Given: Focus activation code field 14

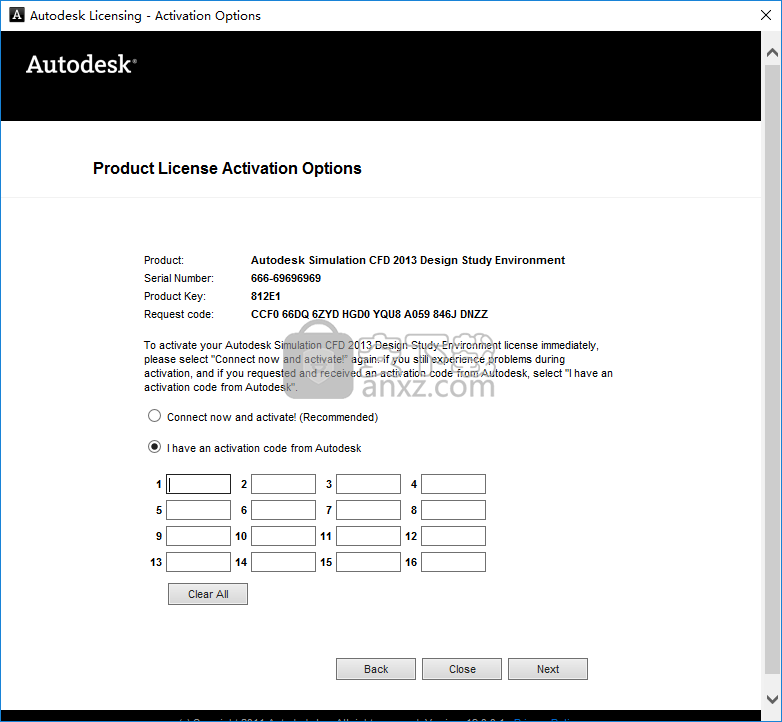Looking at the screenshot, I should pos(283,562).
